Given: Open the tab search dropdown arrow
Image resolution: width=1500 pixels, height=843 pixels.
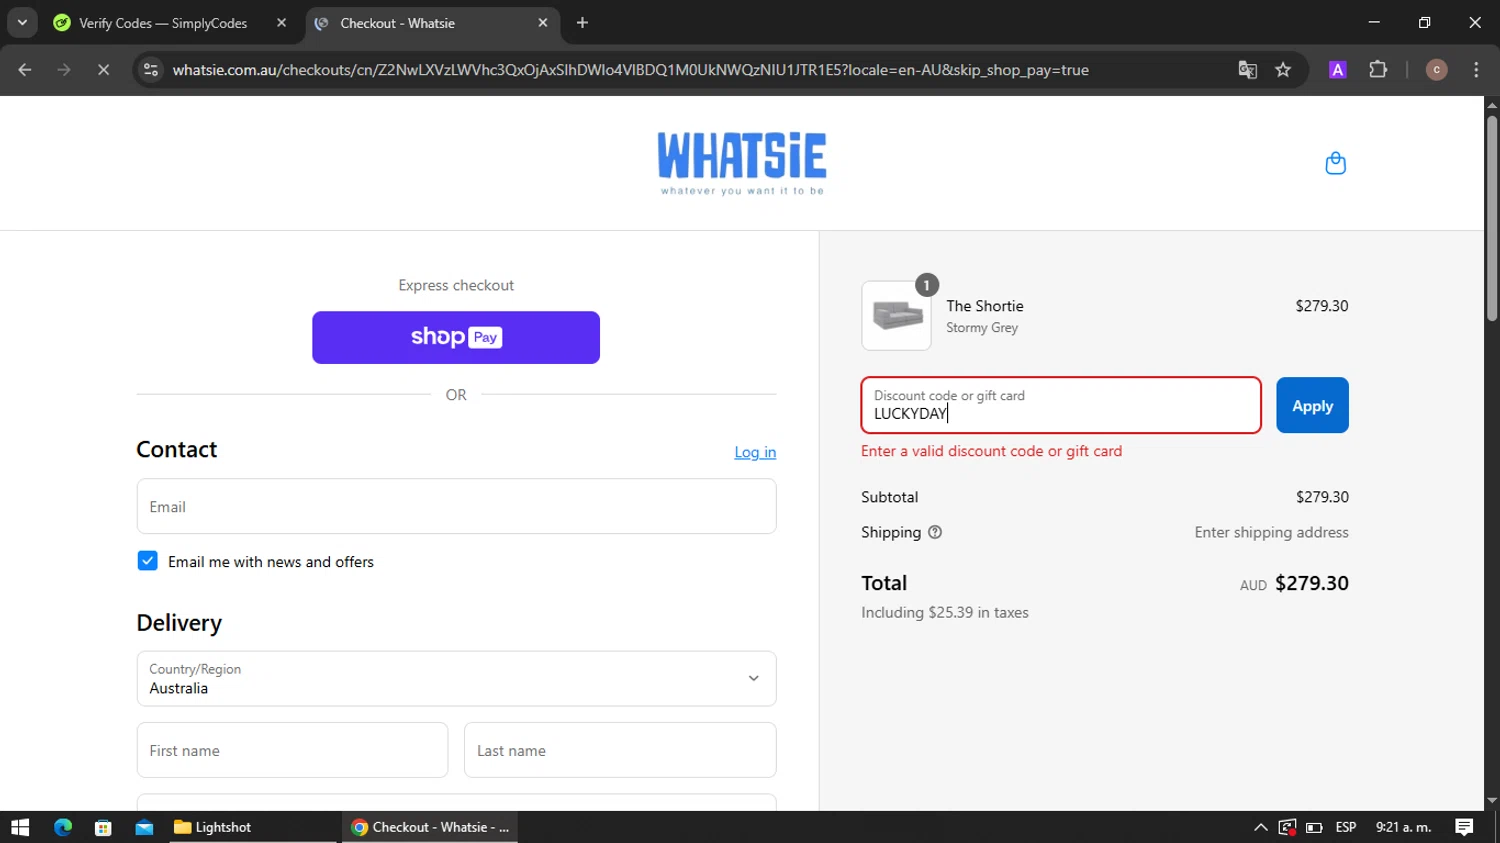Looking at the screenshot, I should [x=22, y=23].
